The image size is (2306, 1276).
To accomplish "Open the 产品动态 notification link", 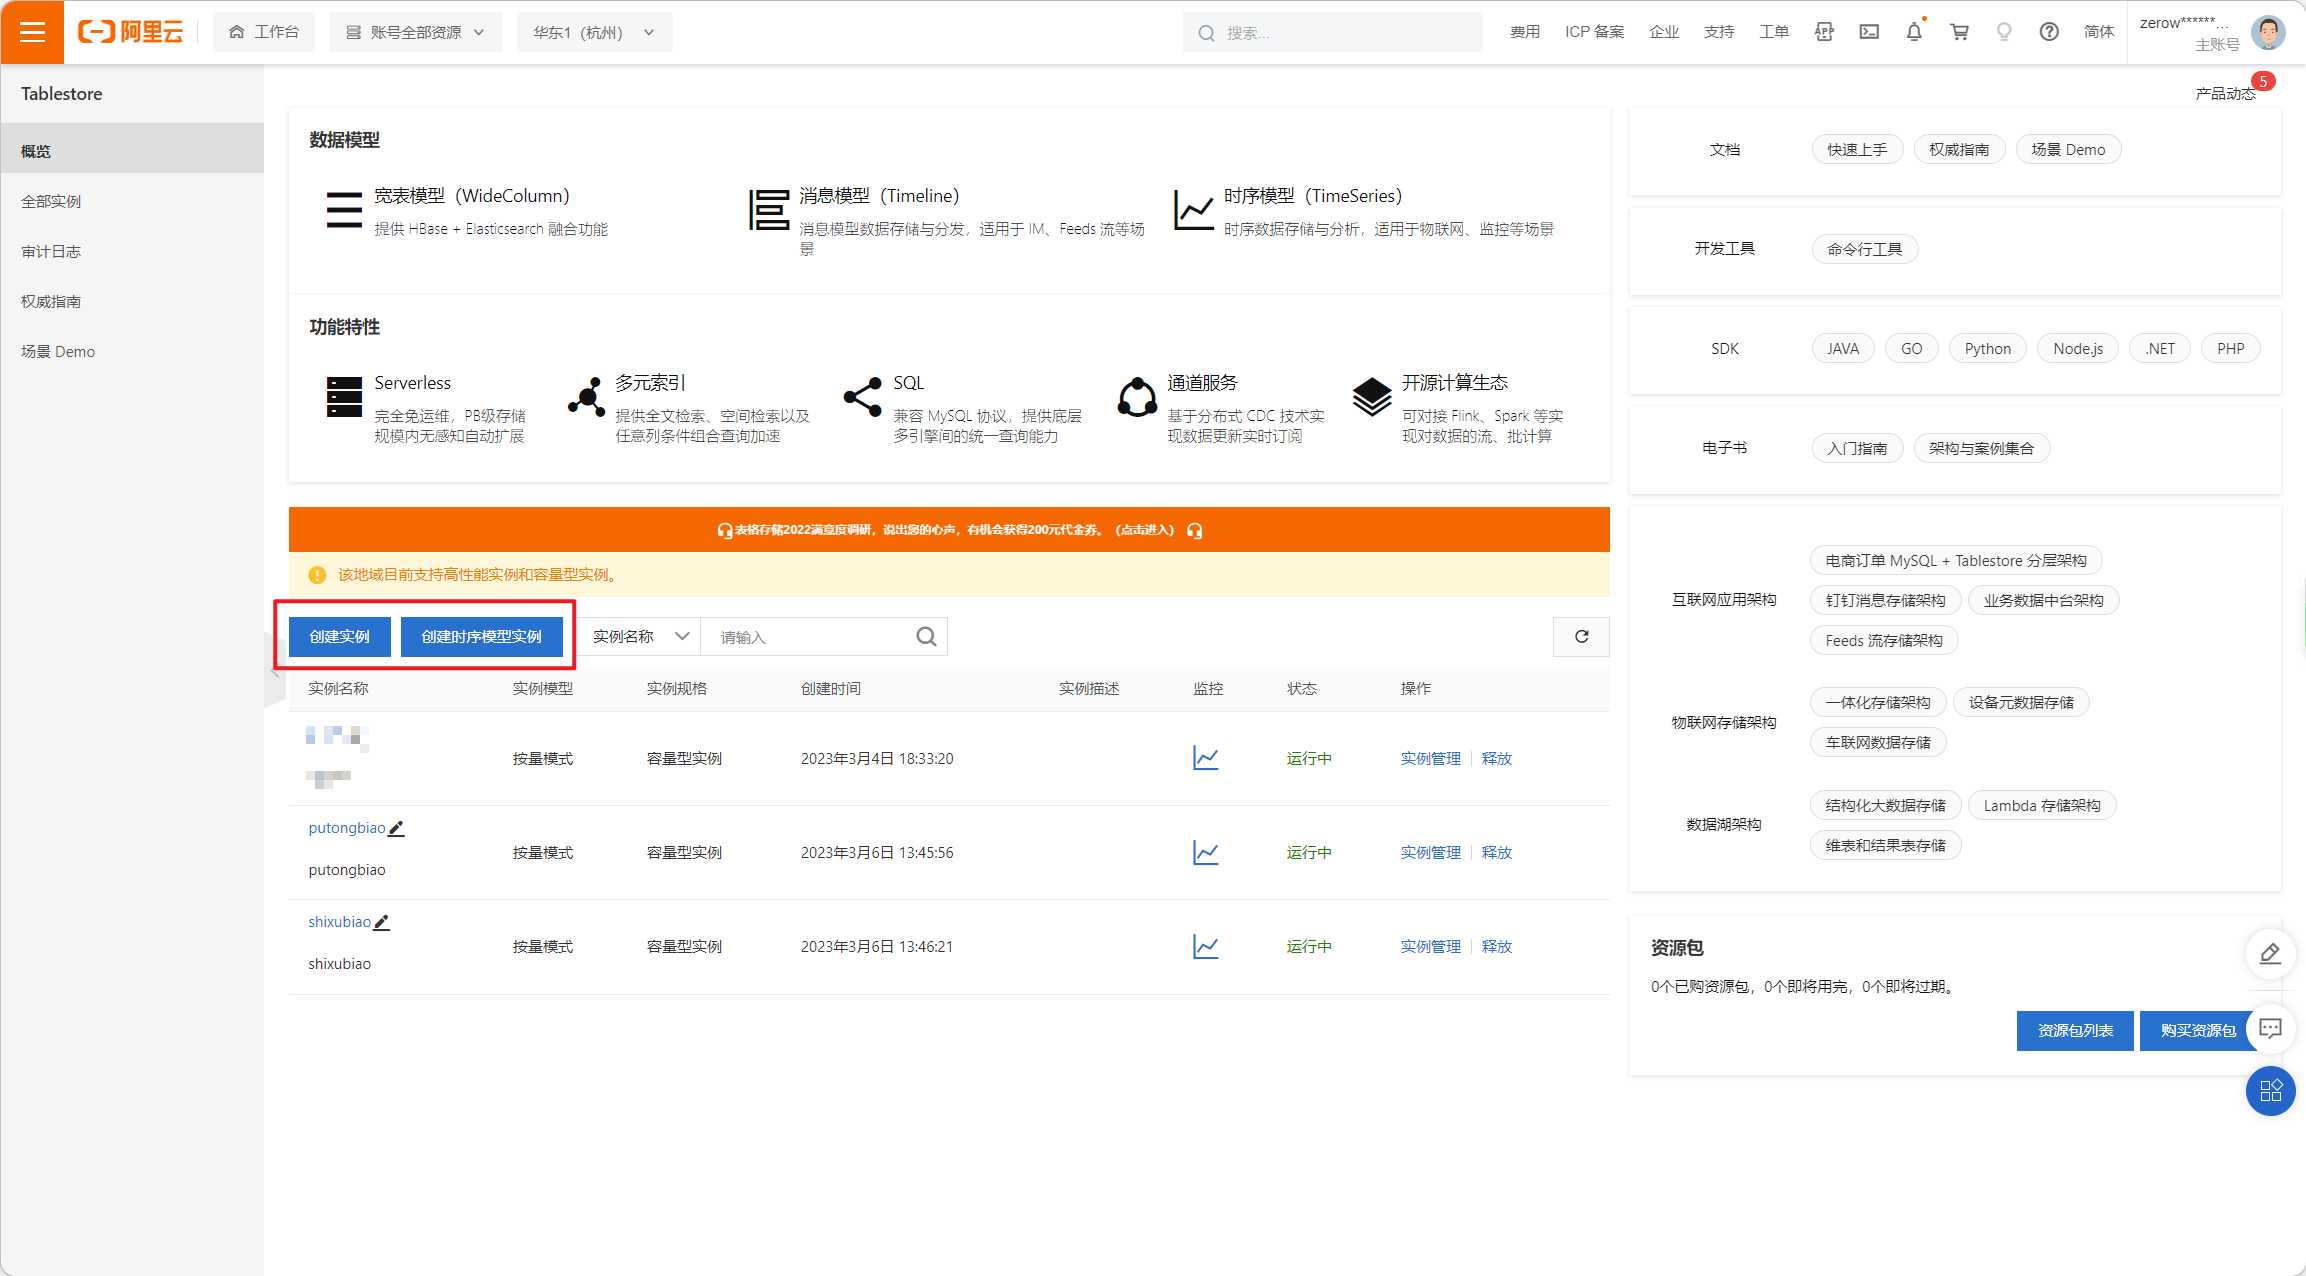I will click(x=2225, y=93).
